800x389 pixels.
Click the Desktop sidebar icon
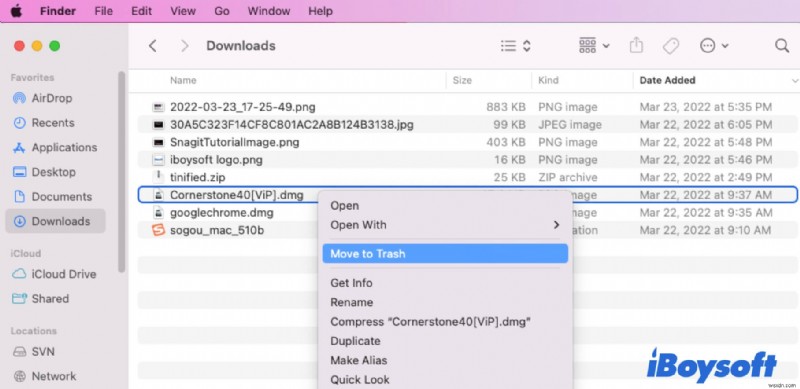coord(19,172)
